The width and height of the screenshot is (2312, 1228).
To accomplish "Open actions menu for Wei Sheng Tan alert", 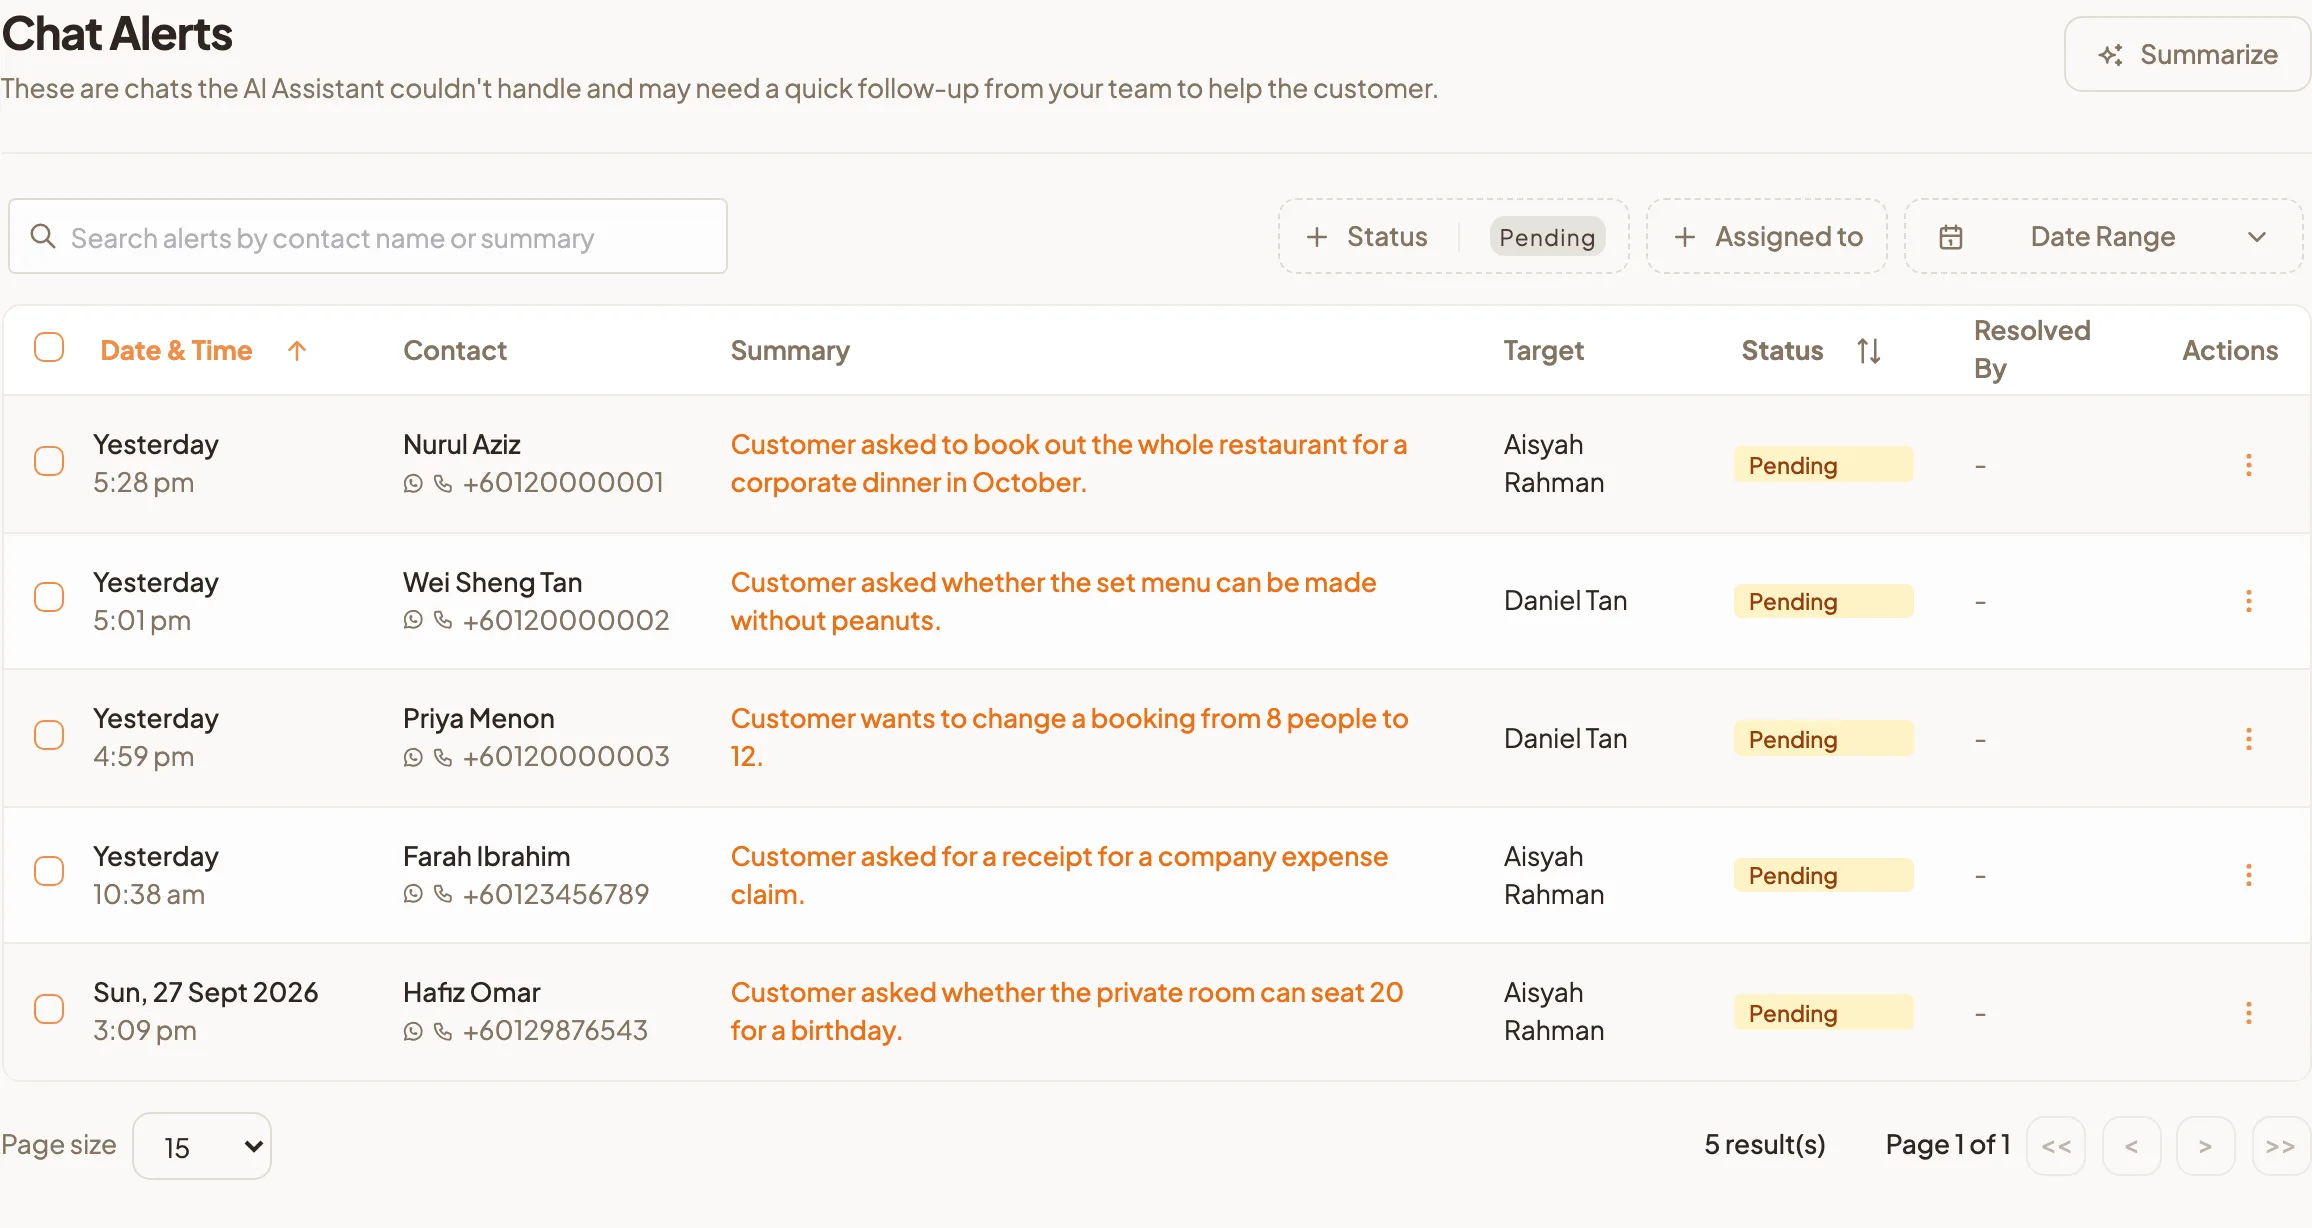I will point(2248,601).
